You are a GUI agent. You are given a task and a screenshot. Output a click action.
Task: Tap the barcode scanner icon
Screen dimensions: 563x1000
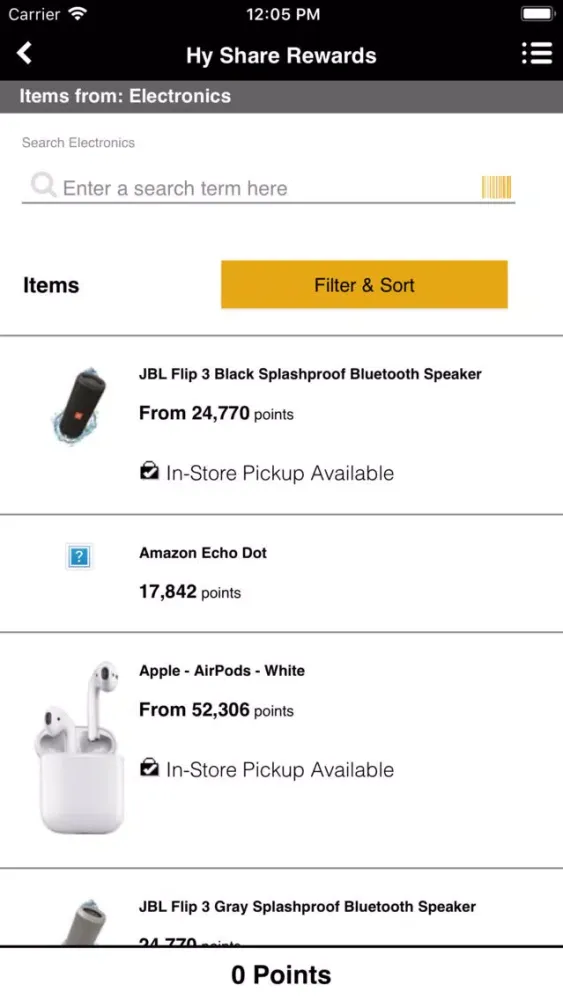click(496, 187)
